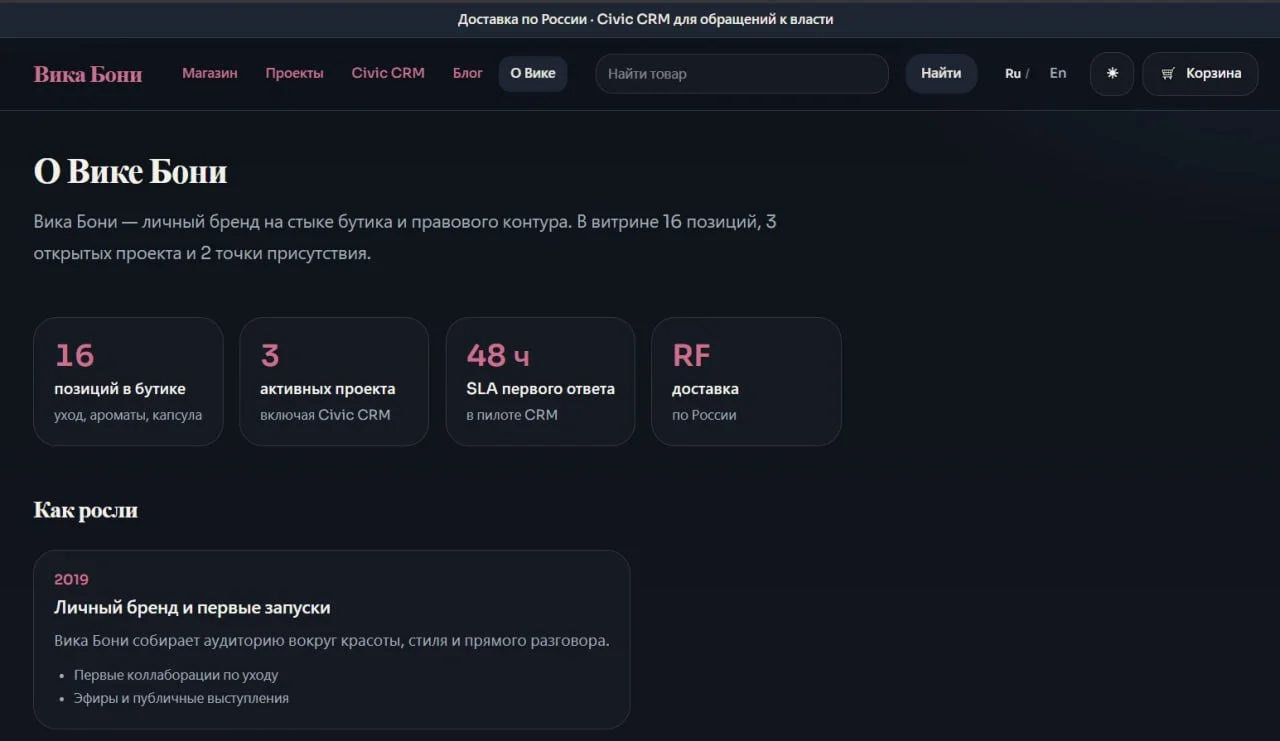This screenshot has width=1280, height=741.
Task: Click the 'по России' caption under доставка
Action: pyautogui.click(x=704, y=415)
